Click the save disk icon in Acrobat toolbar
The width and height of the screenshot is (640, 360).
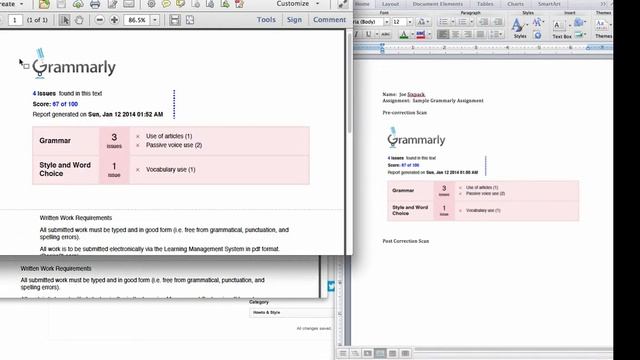[61, 4]
